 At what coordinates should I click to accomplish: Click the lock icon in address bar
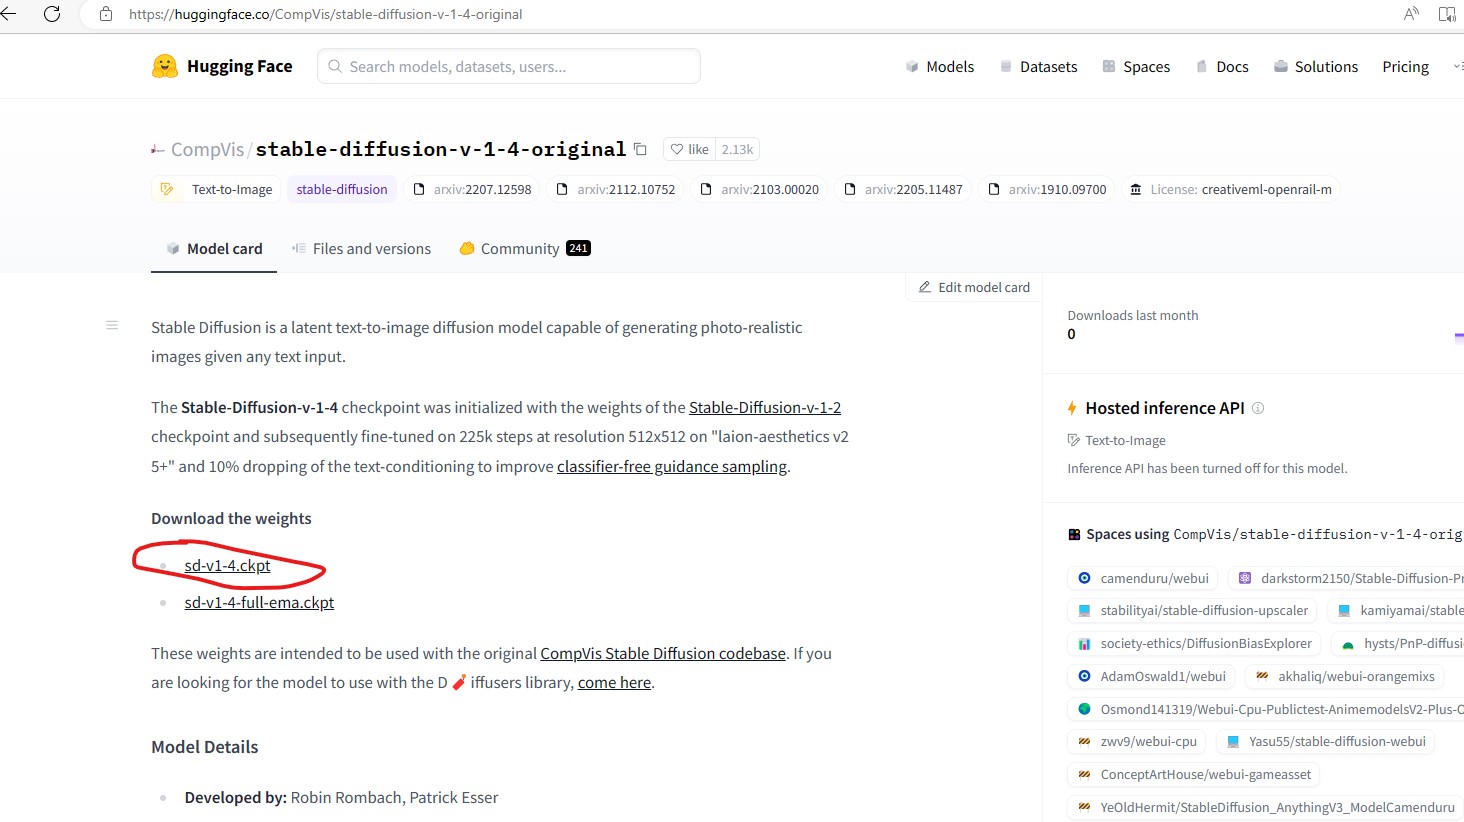pyautogui.click(x=106, y=14)
